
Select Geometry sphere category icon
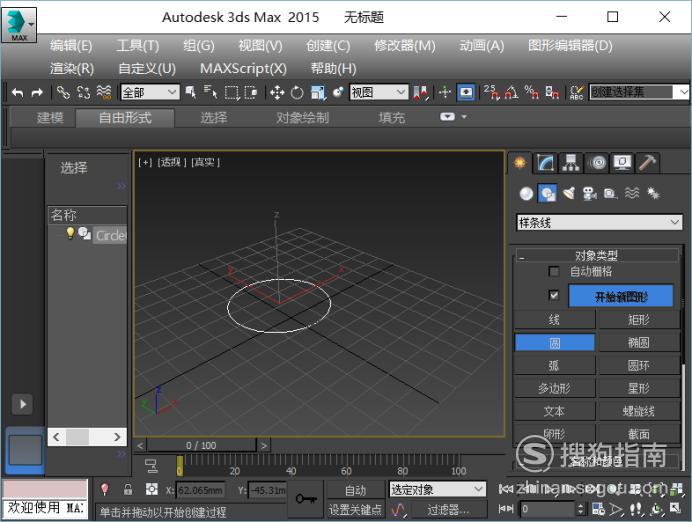click(x=526, y=194)
